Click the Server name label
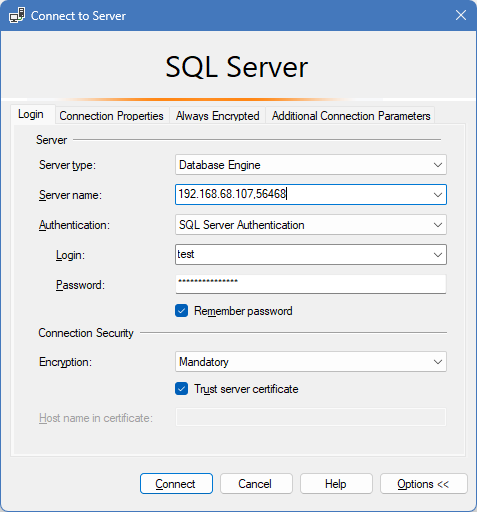 coord(70,195)
